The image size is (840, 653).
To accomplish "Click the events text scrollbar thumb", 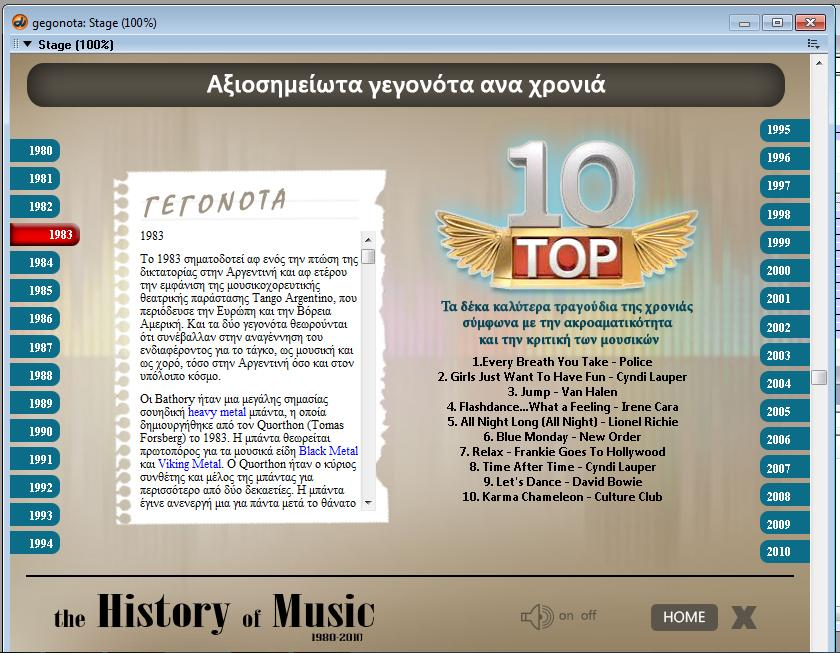I will click(x=368, y=257).
